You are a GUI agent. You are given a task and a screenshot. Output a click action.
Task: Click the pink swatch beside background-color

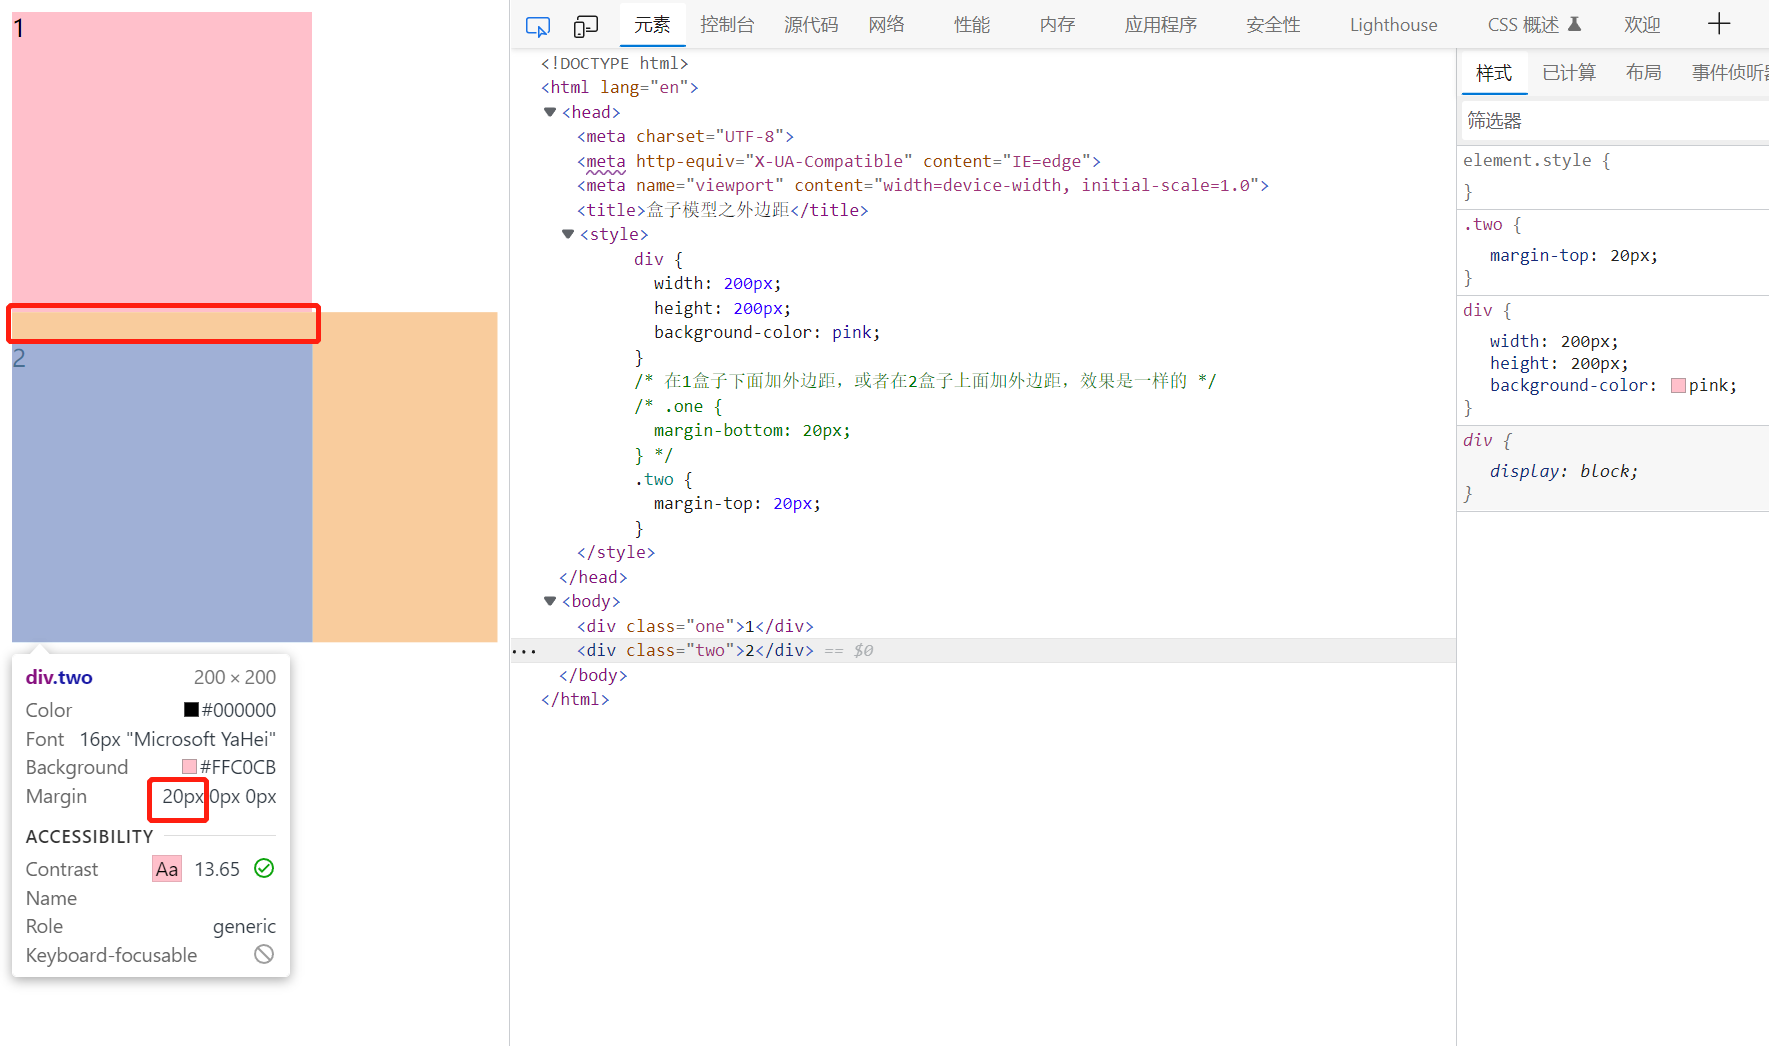(x=1679, y=385)
